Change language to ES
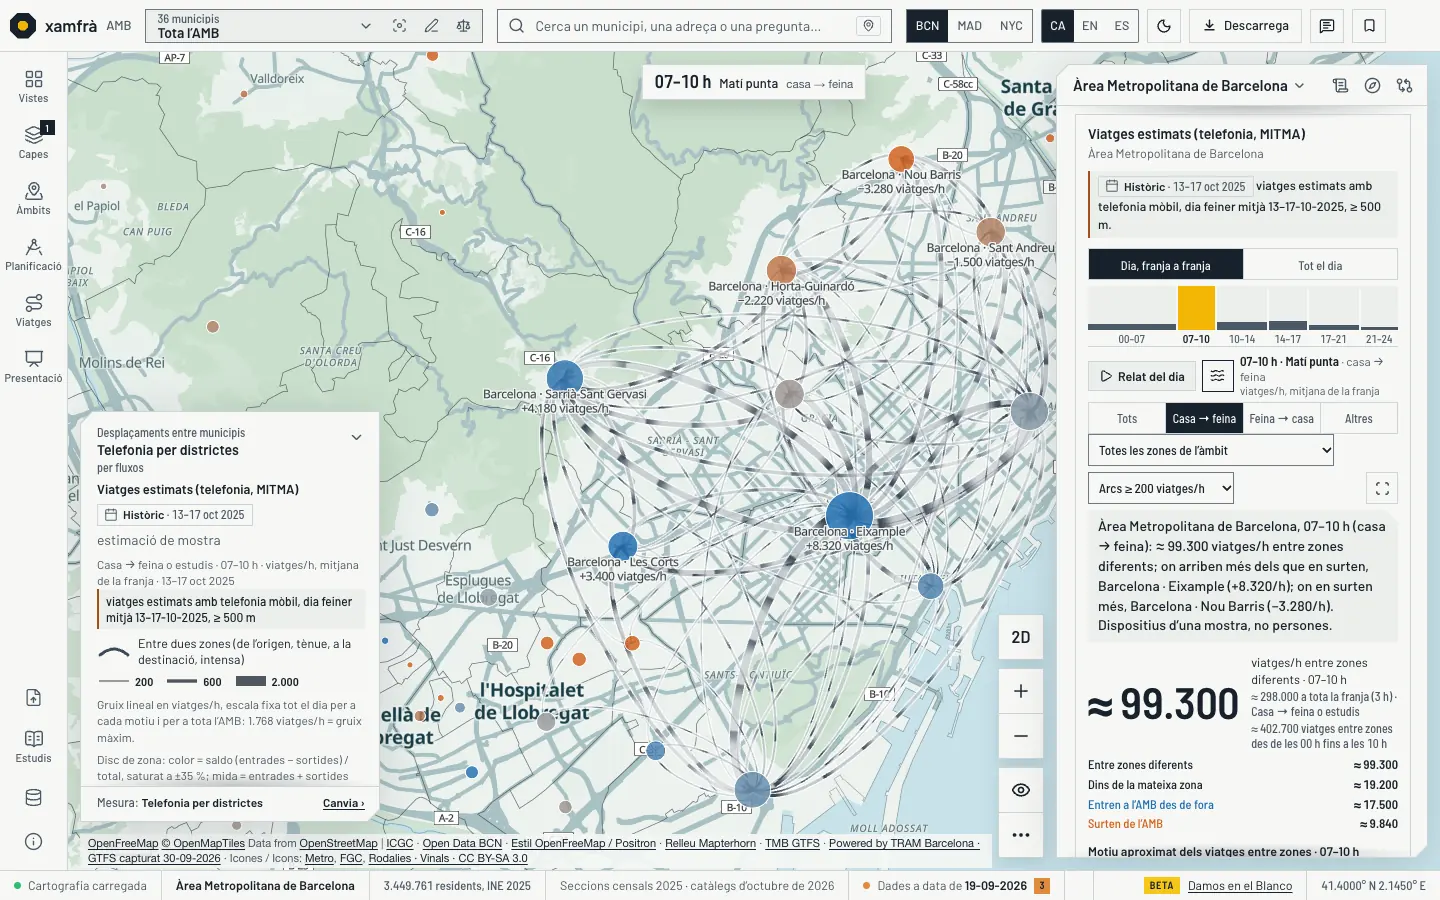Image resolution: width=1440 pixels, height=900 pixels. (x=1122, y=26)
